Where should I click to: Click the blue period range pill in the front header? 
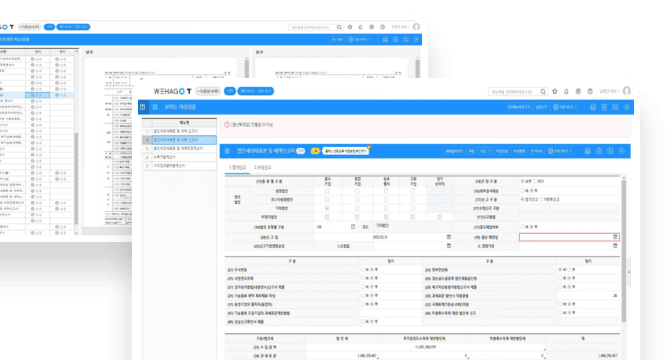click(x=256, y=91)
